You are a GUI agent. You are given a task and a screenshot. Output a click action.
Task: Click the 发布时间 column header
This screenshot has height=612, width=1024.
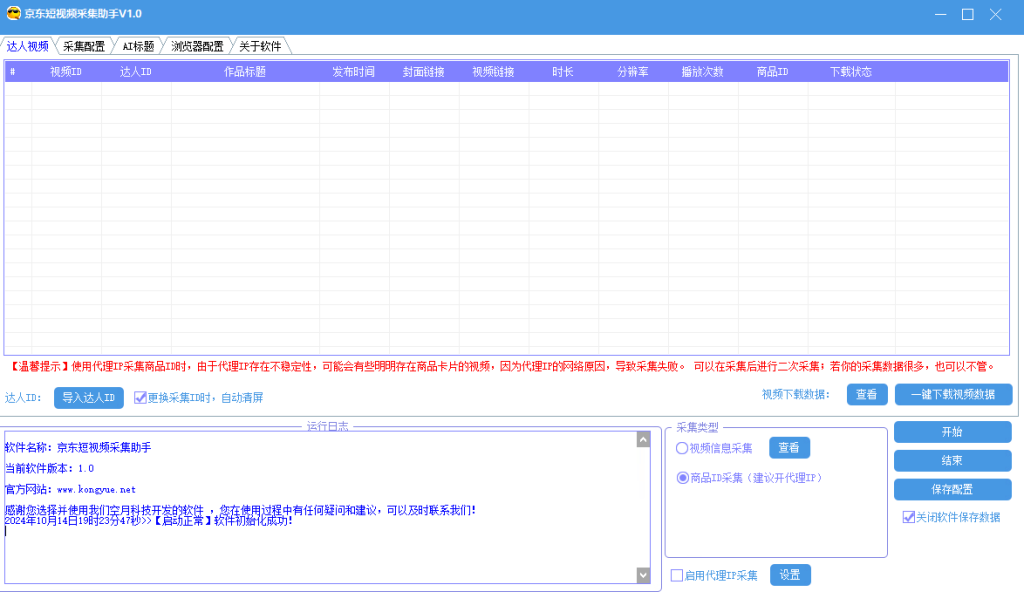click(x=354, y=72)
